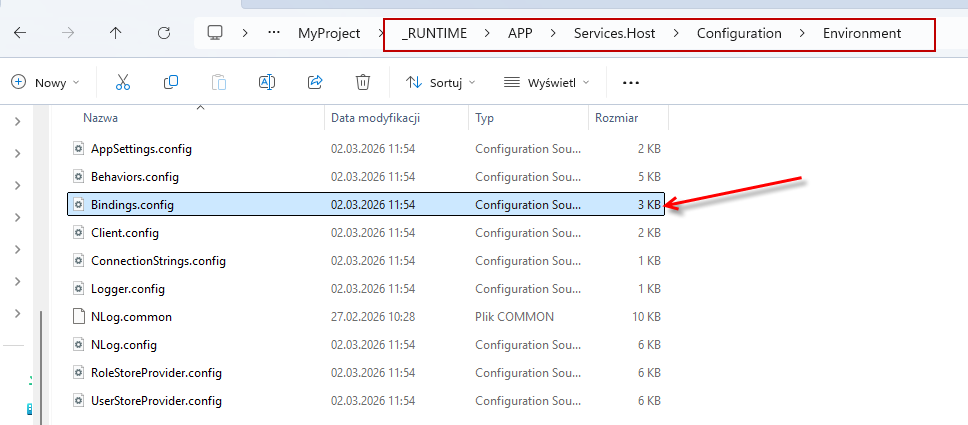Click the 5 KB size cell
The width and height of the screenshot is (968, 425).
click(649, 177)
